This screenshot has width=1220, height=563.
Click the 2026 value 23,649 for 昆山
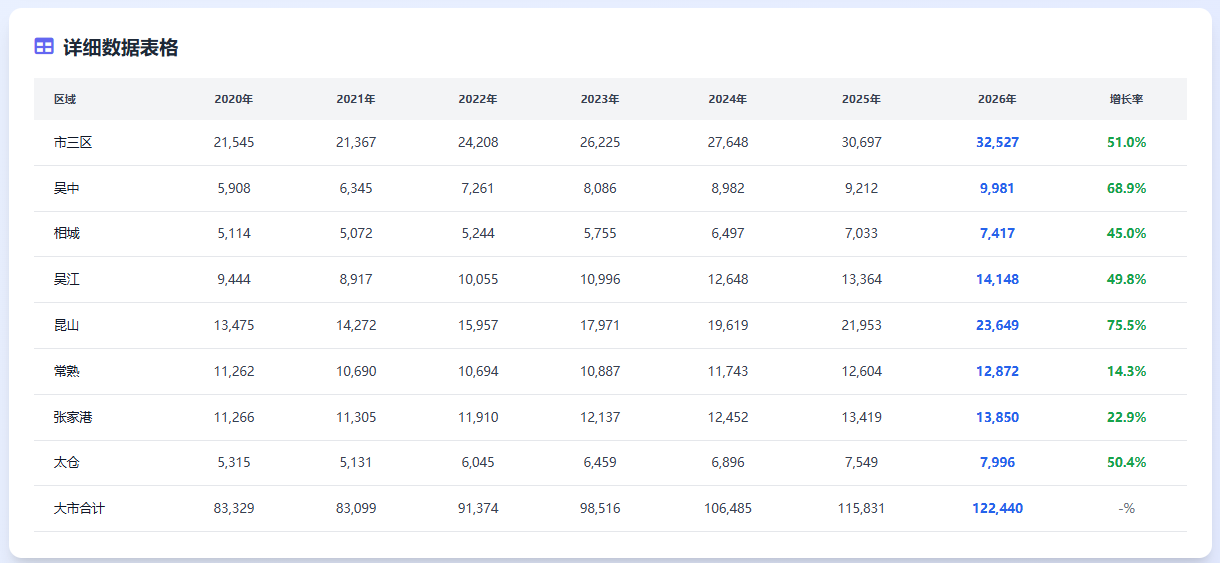[x=997, y=325]
